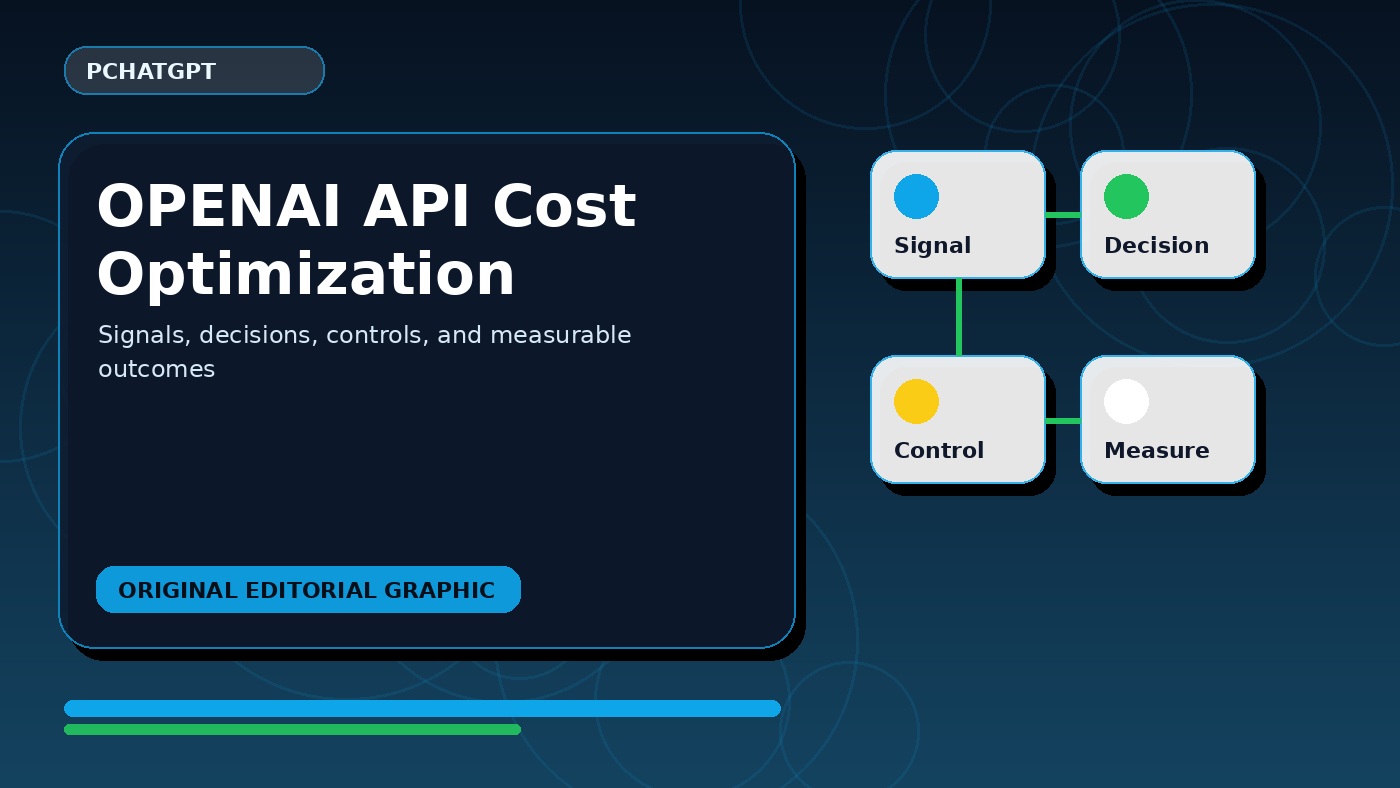Click the PCHATGPT badge
This screenshot has width=1400, height=788.
pos(194,71)
